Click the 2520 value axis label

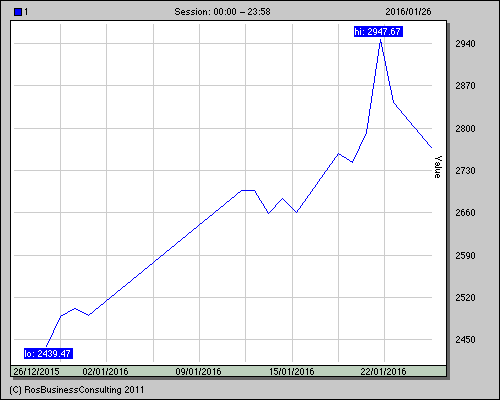point(465,298)
